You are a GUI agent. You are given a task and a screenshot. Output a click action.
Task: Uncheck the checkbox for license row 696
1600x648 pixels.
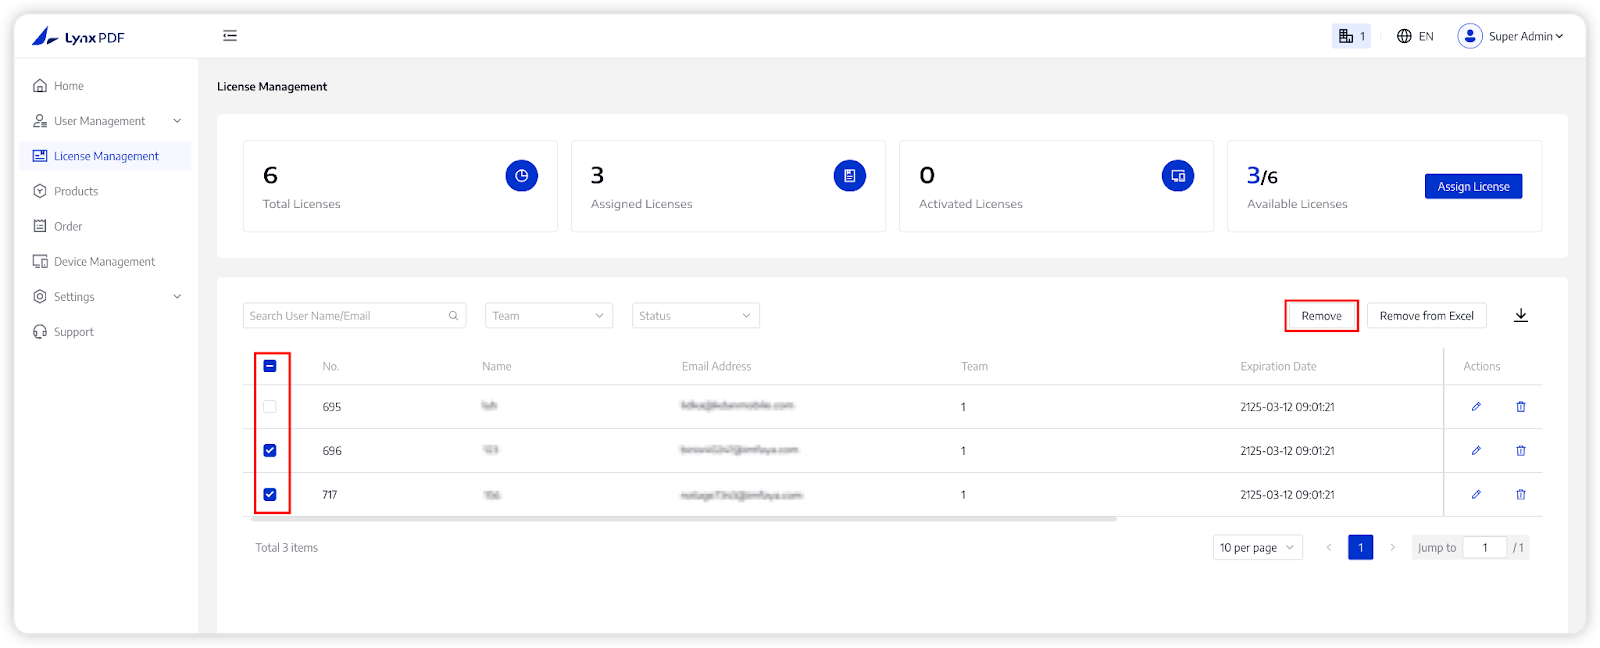[270, 451]
